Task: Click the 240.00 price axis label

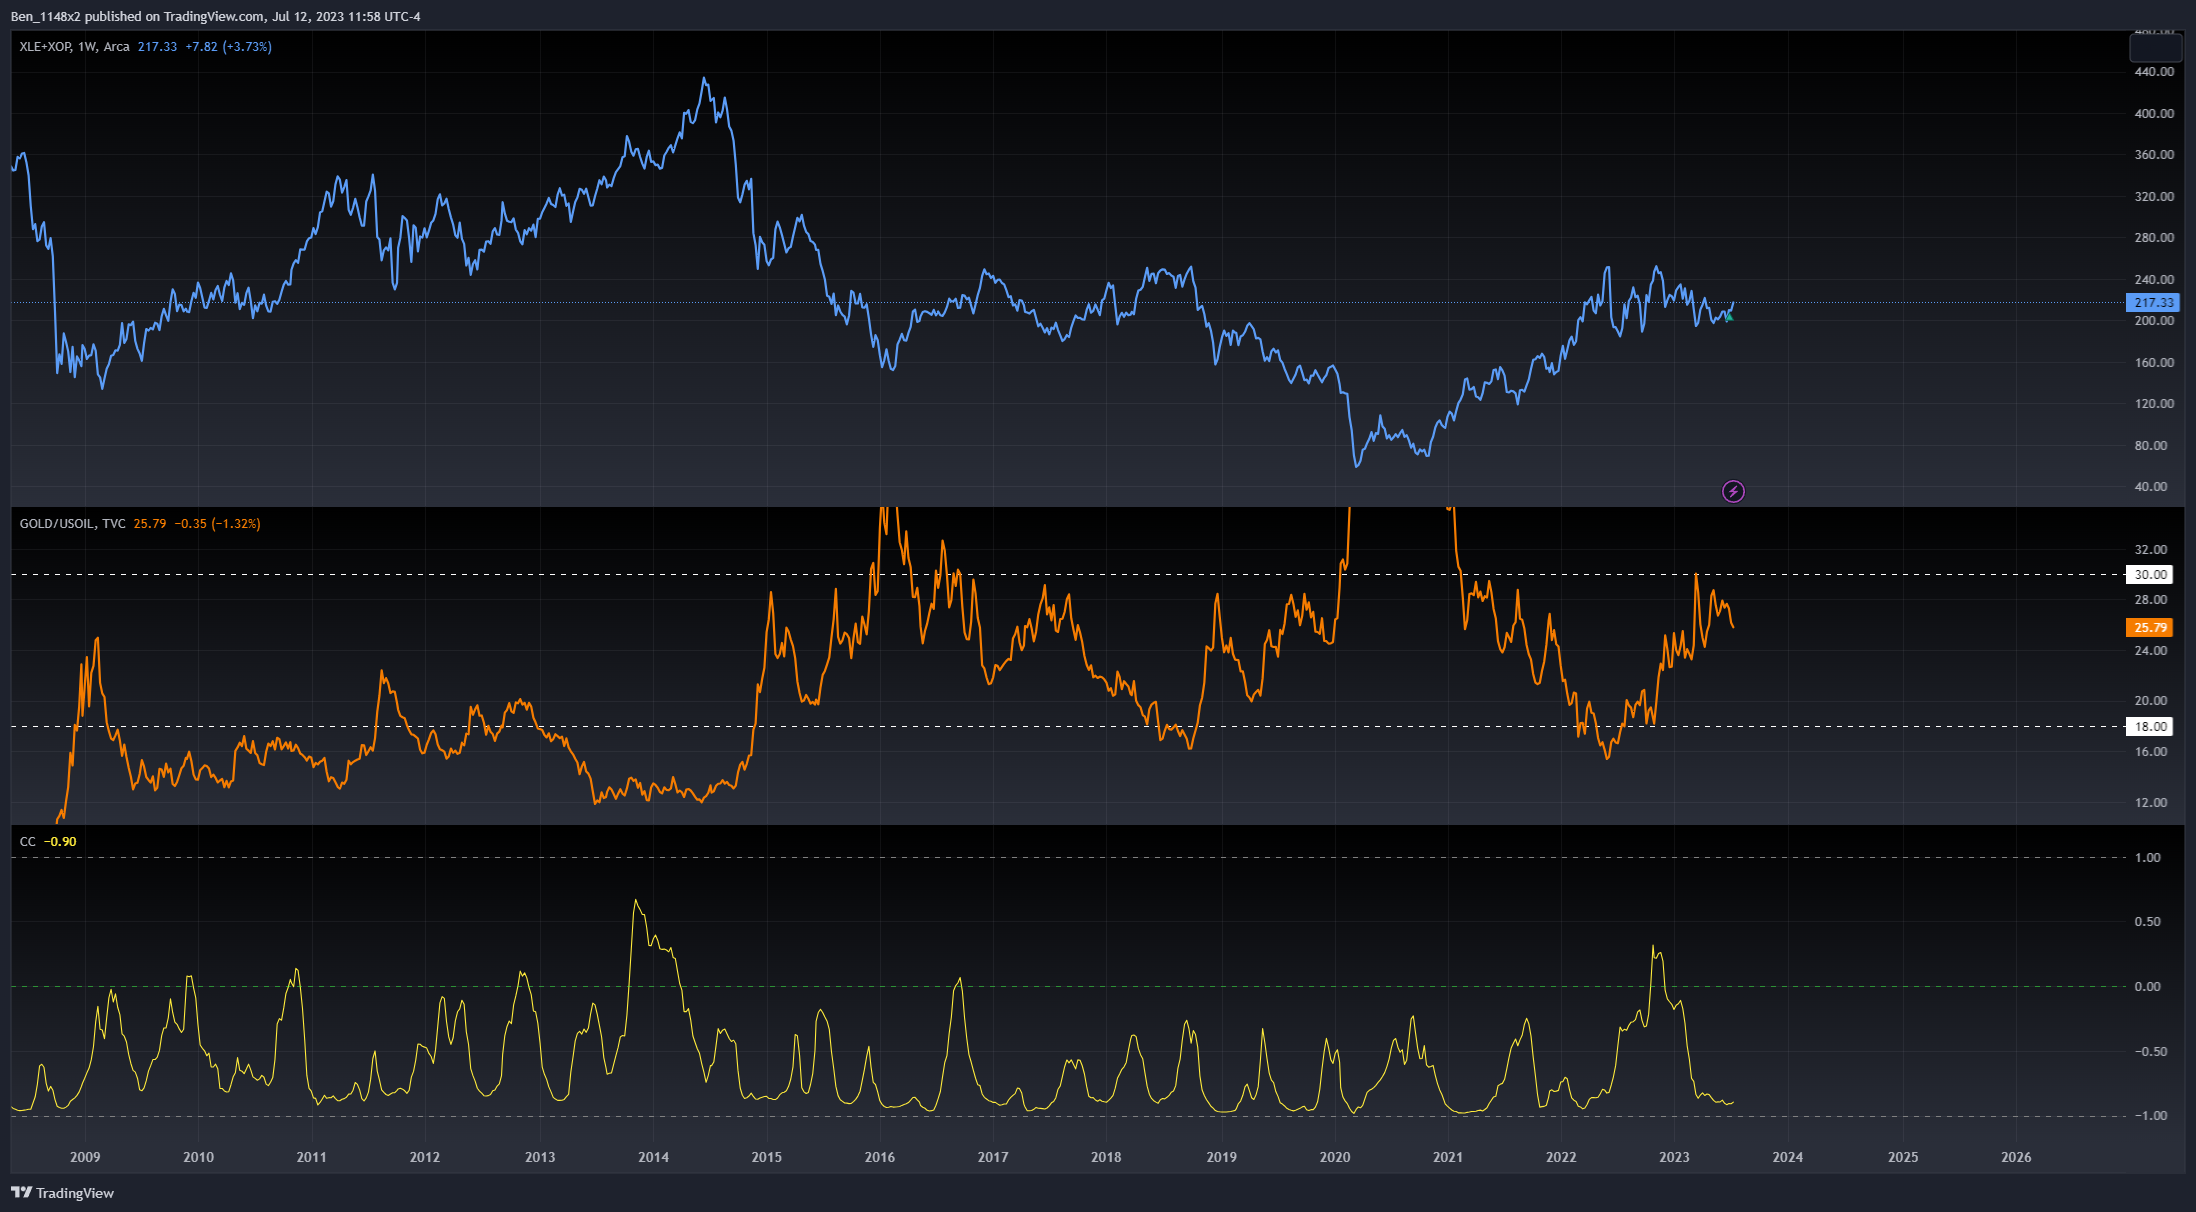Action: pos(2154,280)
